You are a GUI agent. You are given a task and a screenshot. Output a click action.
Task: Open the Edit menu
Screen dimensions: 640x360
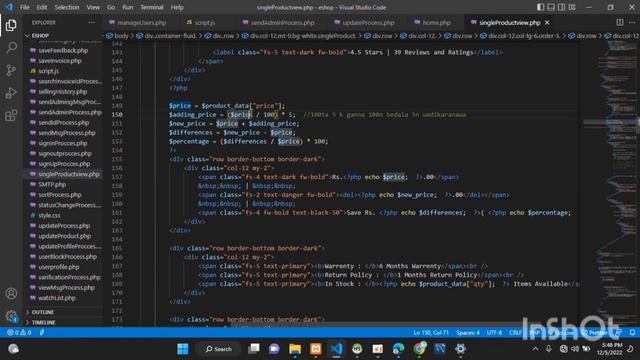(42, 7)
